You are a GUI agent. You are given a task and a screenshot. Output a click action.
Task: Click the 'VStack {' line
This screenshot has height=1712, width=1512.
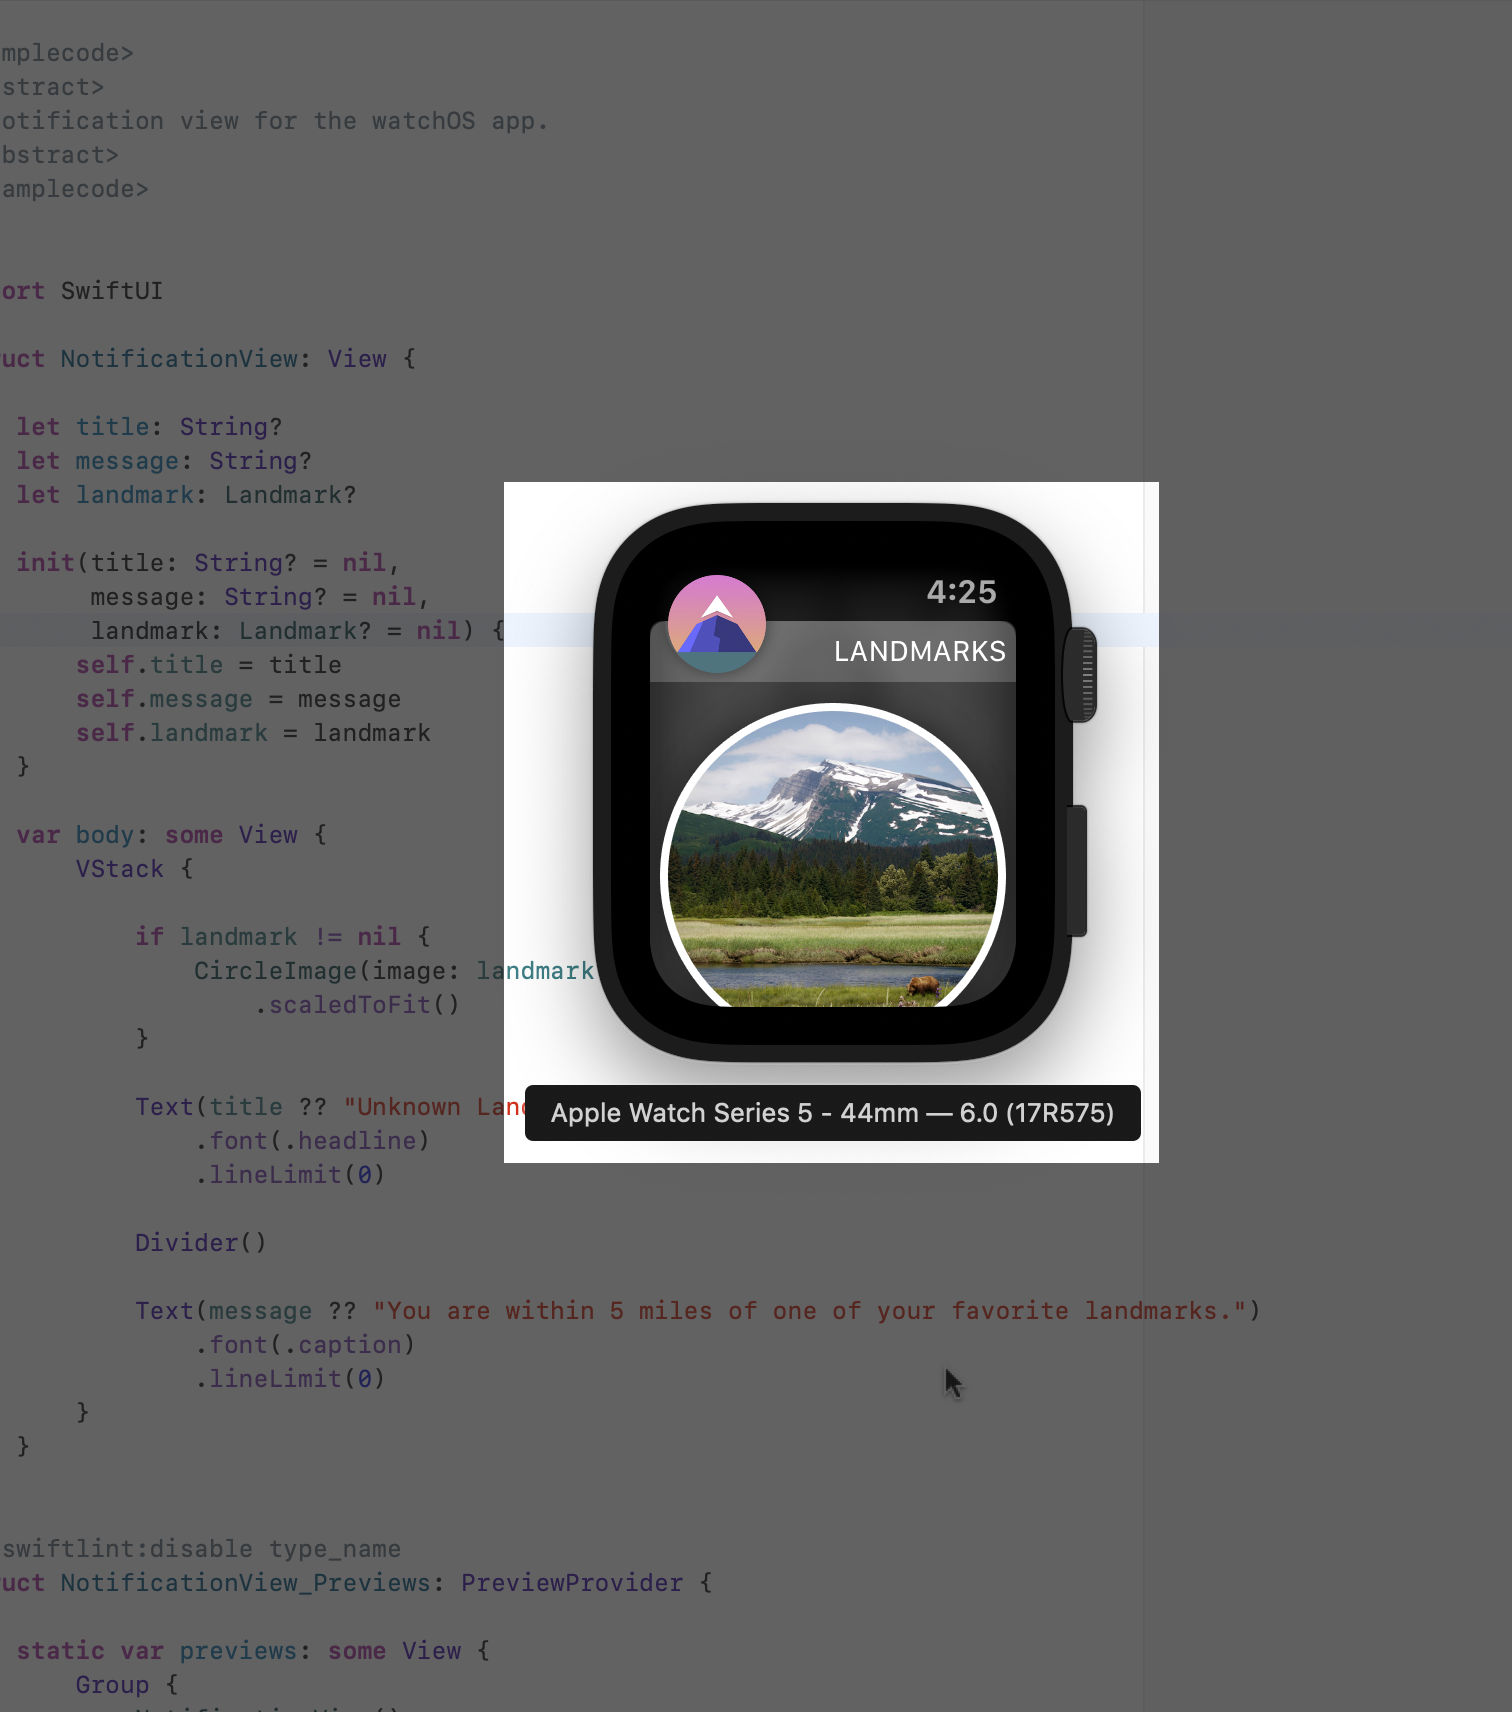135,869
